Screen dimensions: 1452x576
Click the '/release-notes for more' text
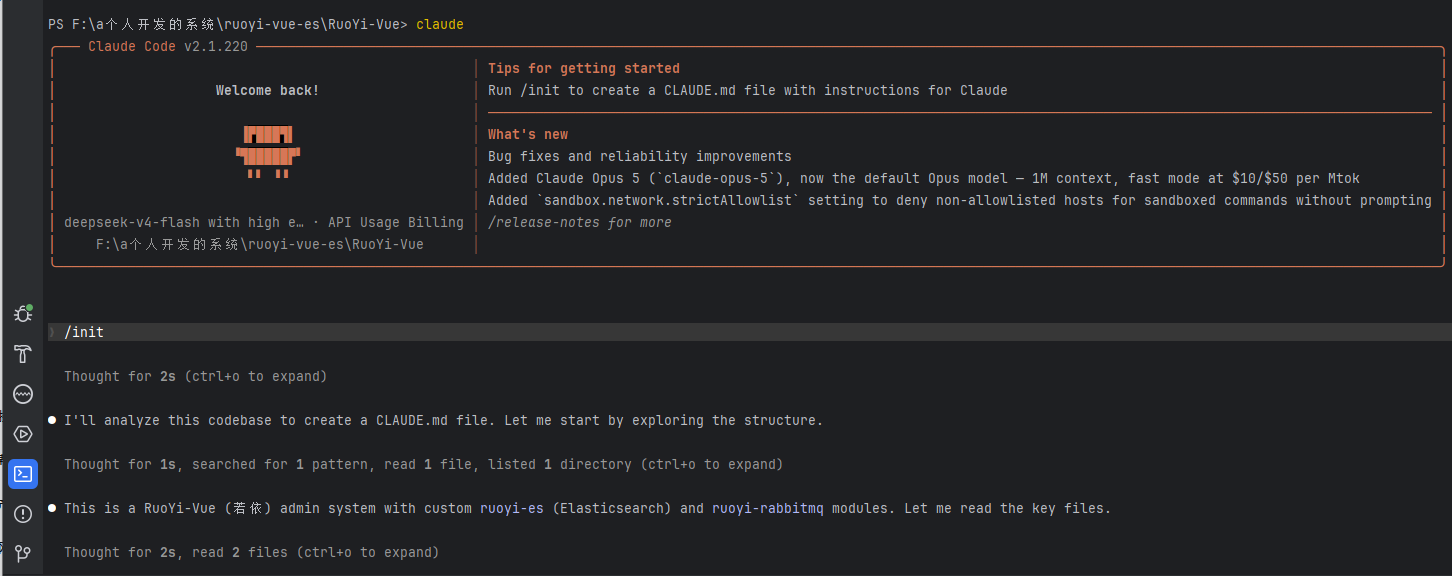point(579,223)
